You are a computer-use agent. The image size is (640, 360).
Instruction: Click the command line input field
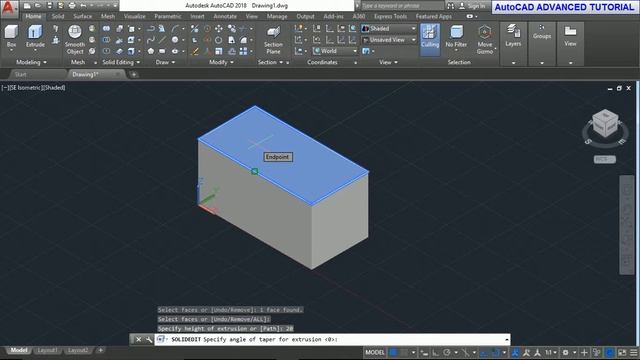point(333,339)
